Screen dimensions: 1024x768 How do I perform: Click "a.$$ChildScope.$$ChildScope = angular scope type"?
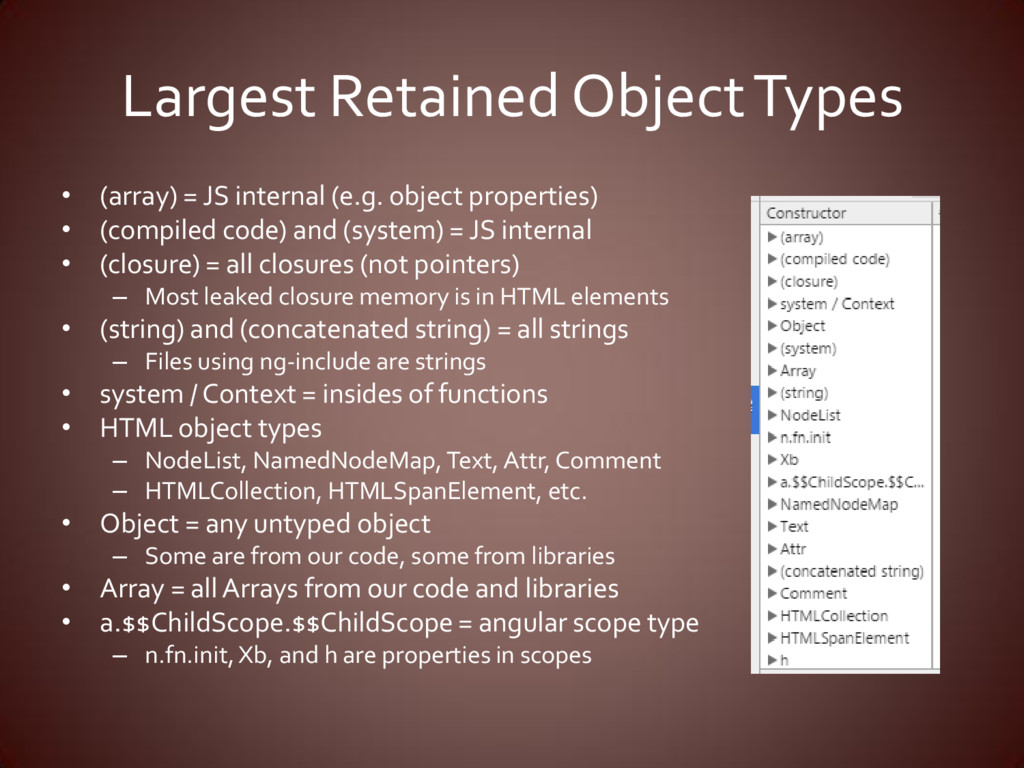click(x=400, y=623)
